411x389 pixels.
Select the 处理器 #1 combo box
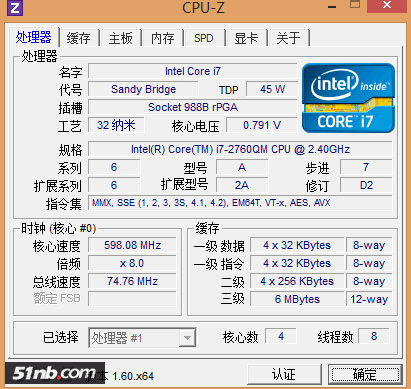(142, 338)
